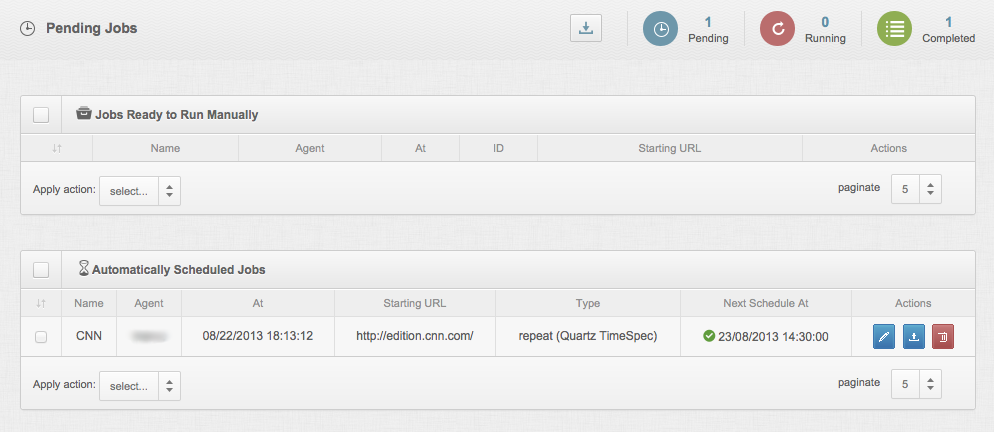Image resolution: width=994 pixels, height=432 pixels.
Task: Open Apply action dropdown in Scheduled Jobs panel
Action: click(x=140, y=385)
